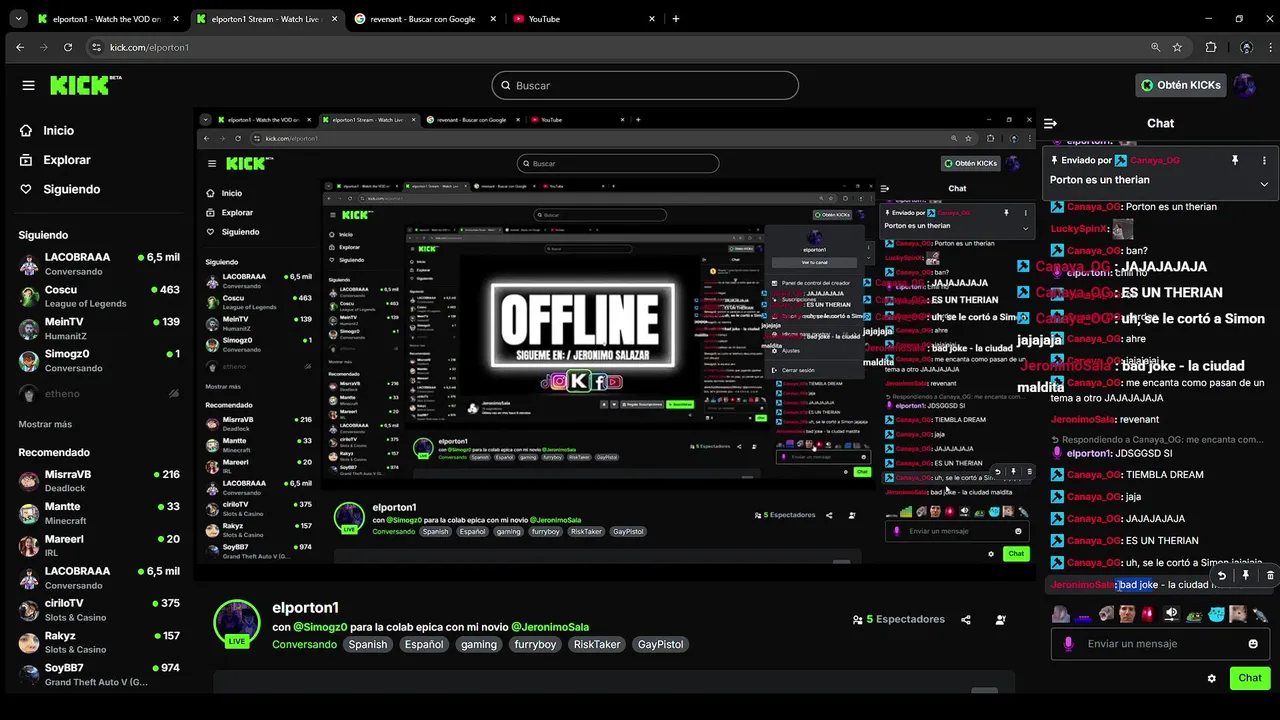Open Simogz0 channel in sidebar
This screenshot has width=1280, height=720.
99,361
